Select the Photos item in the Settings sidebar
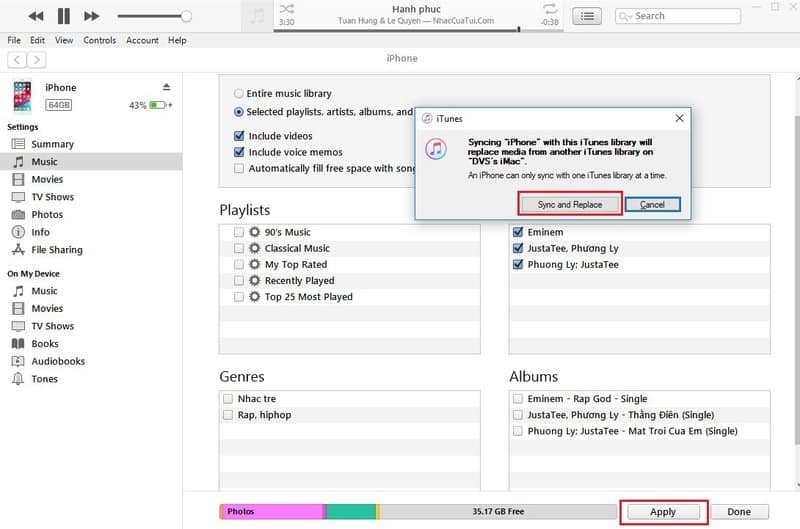Image resolution: width=800 pixels, height=529 pixels. pyautogui.click(x=46, y=215)
